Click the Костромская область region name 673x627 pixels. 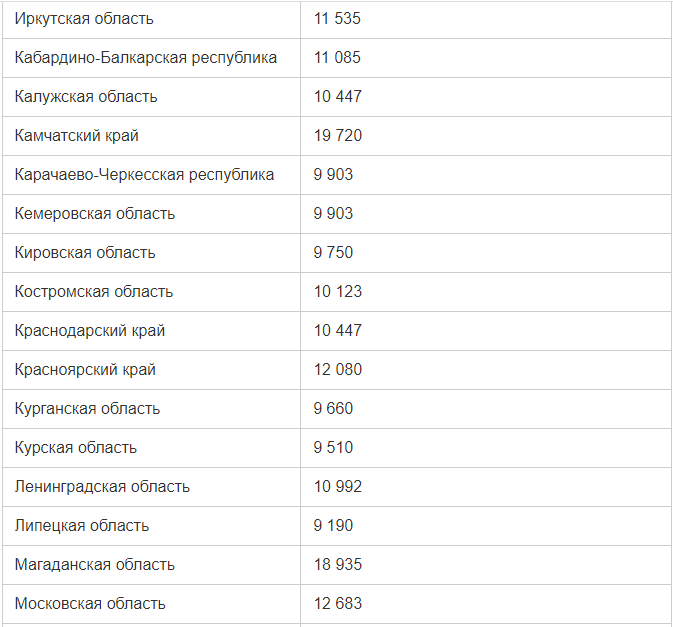tap(94, 292)
